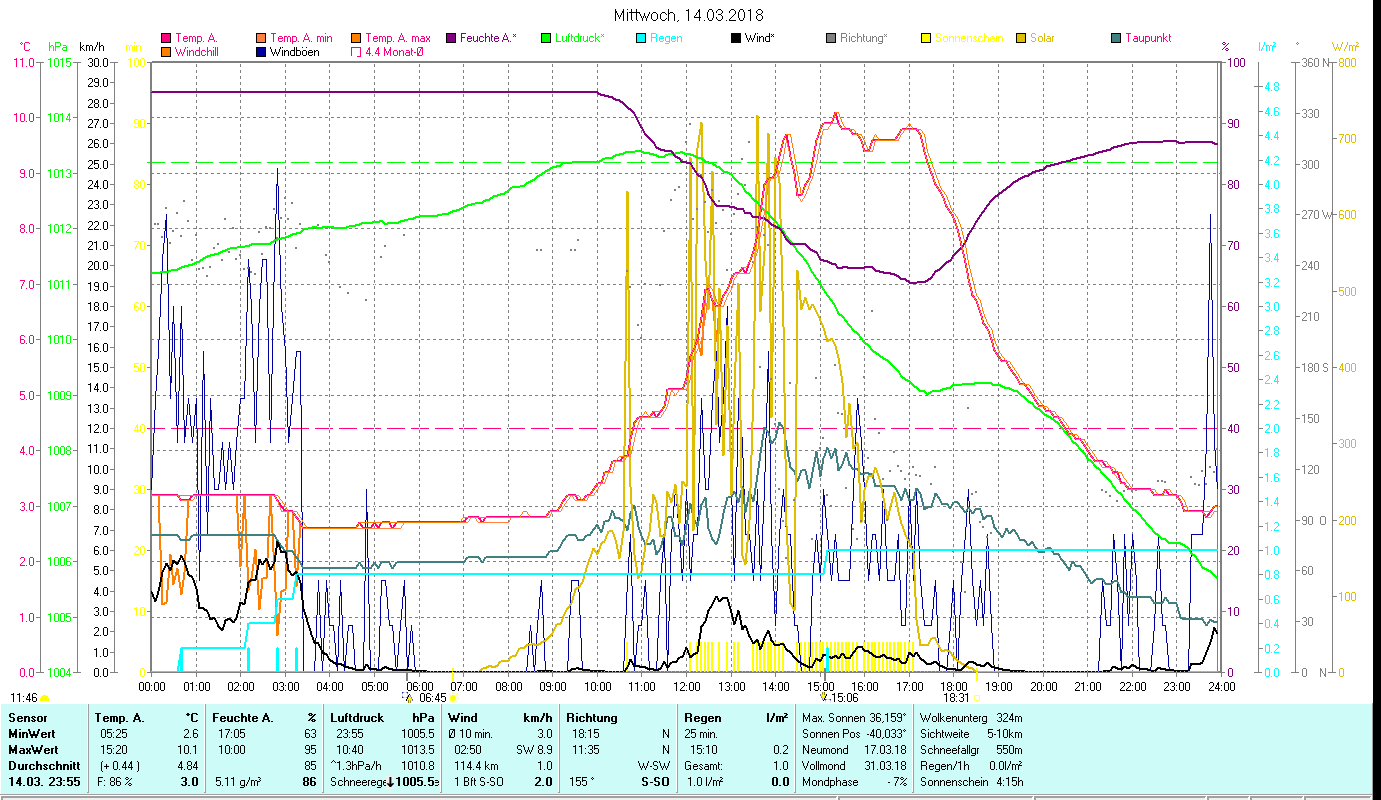The height and width of the screenshot is (800, 1381).
Task: Click the average temperature value 4.84
Action: pos(187,766)
